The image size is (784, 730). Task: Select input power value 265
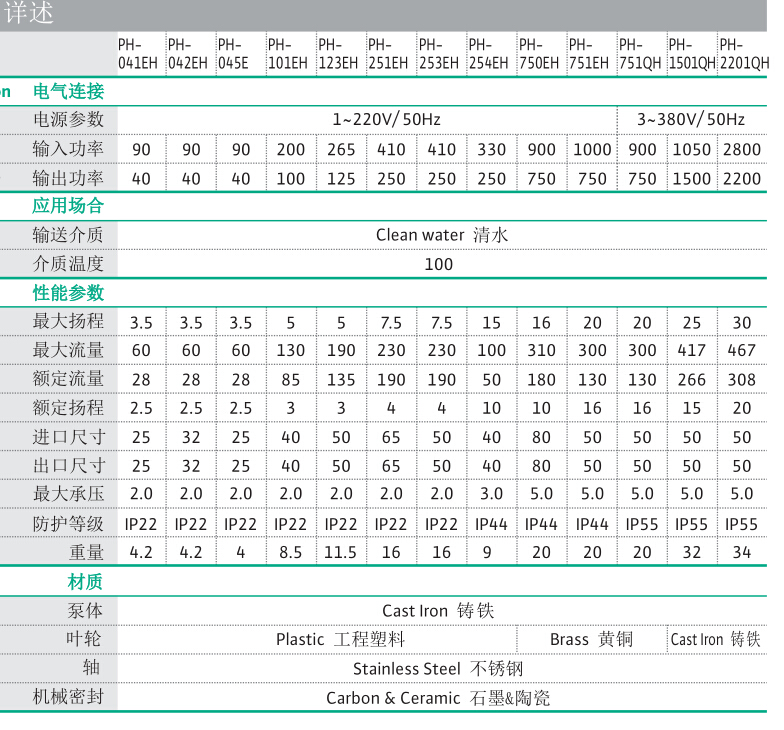coord(341,150)
